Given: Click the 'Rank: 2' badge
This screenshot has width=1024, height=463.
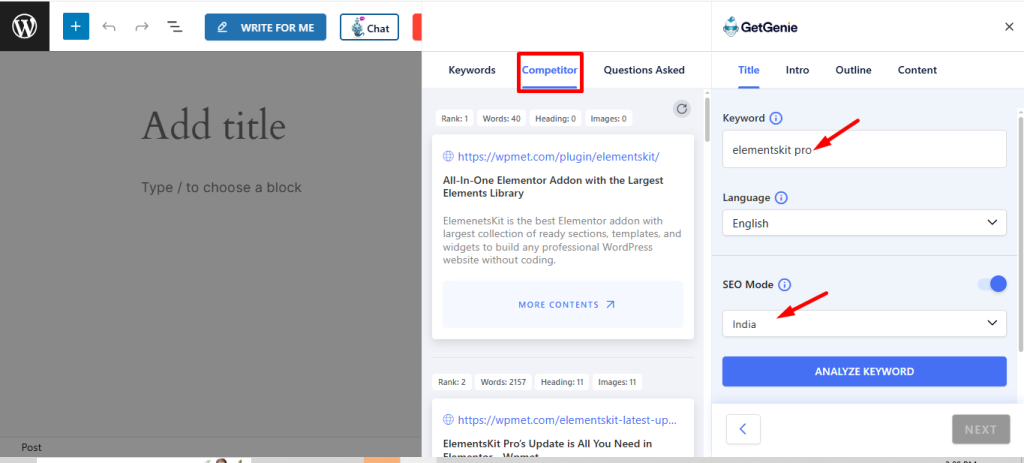Looking at the screenshot, I should (x=453, y=382).
